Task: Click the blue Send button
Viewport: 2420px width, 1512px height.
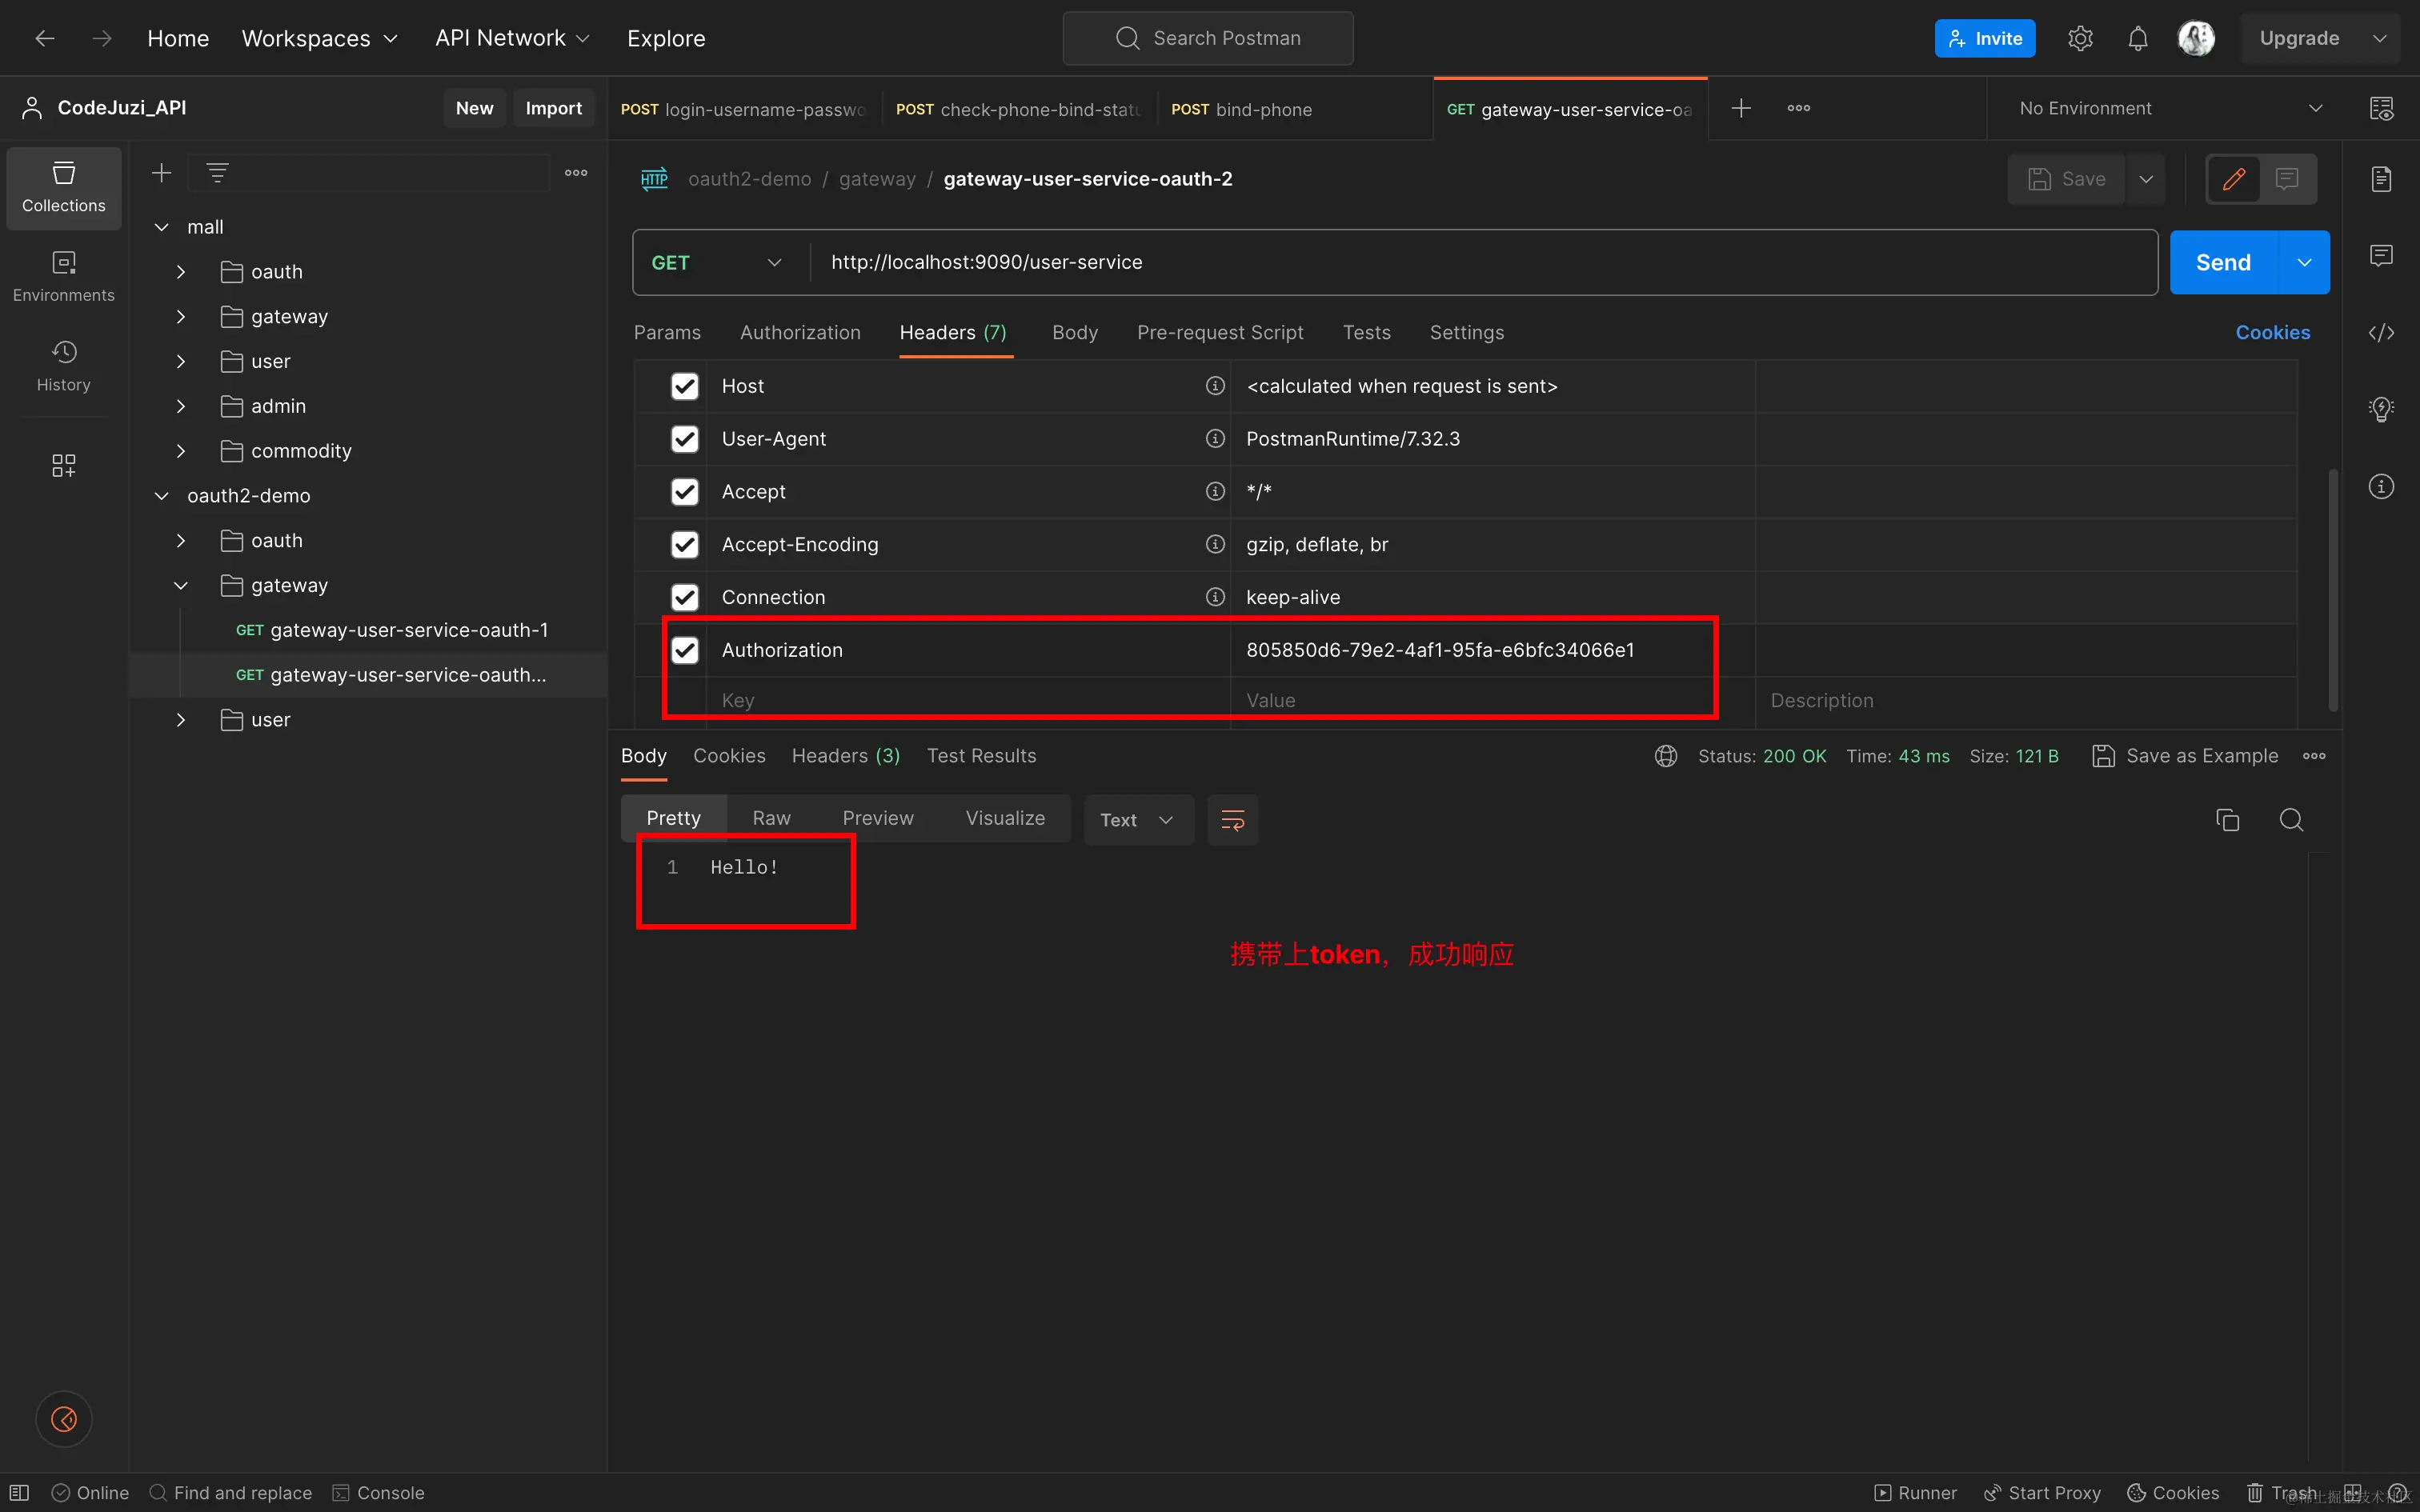Action: tap(2222, 262)
